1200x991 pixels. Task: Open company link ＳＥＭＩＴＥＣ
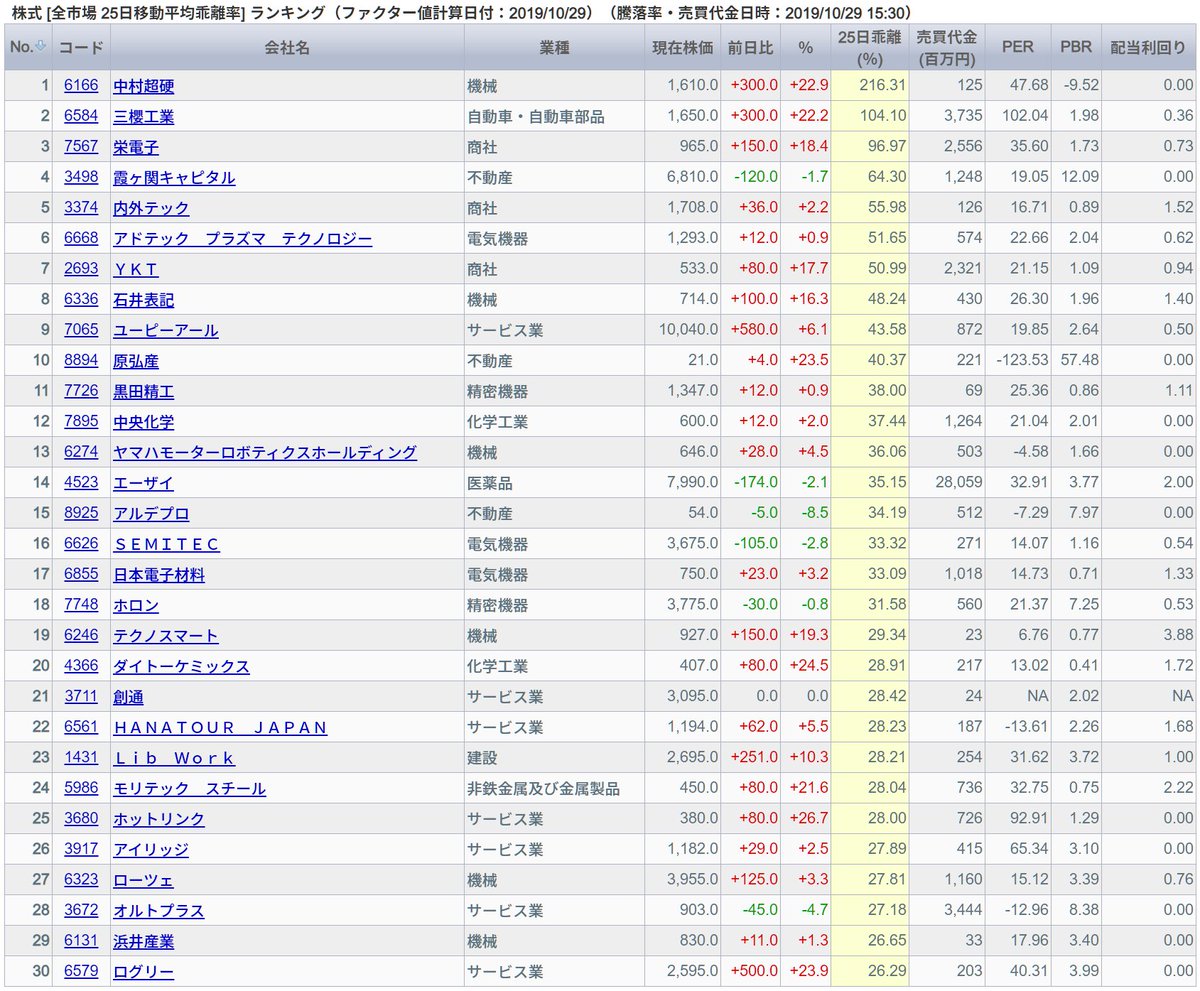pyautogui.click(x=166, y=544)
